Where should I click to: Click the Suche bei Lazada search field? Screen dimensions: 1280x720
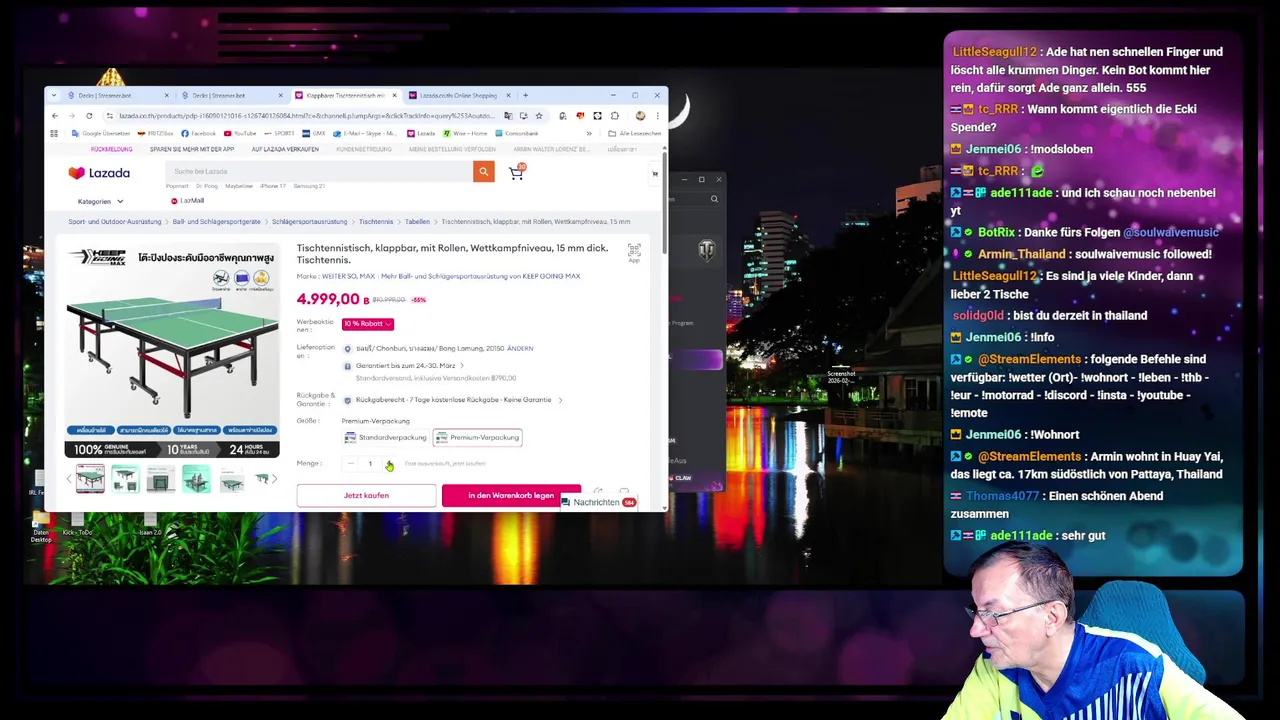(319, 172)
